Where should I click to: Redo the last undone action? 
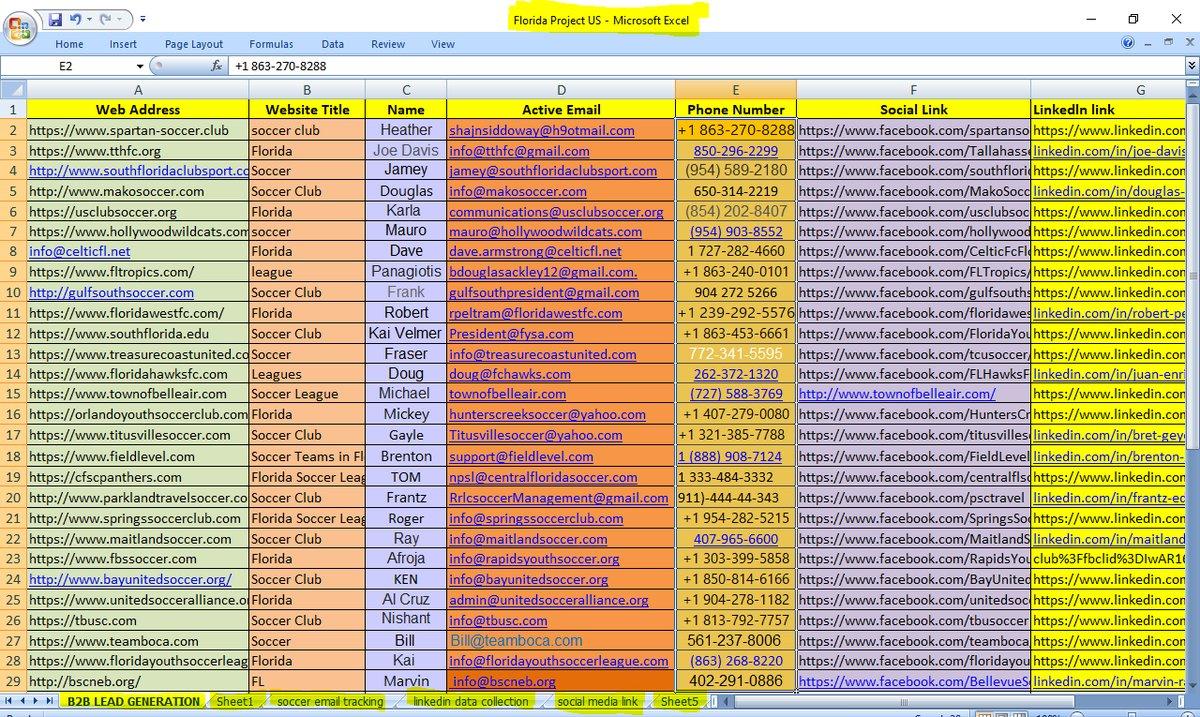tap(107, 18)
